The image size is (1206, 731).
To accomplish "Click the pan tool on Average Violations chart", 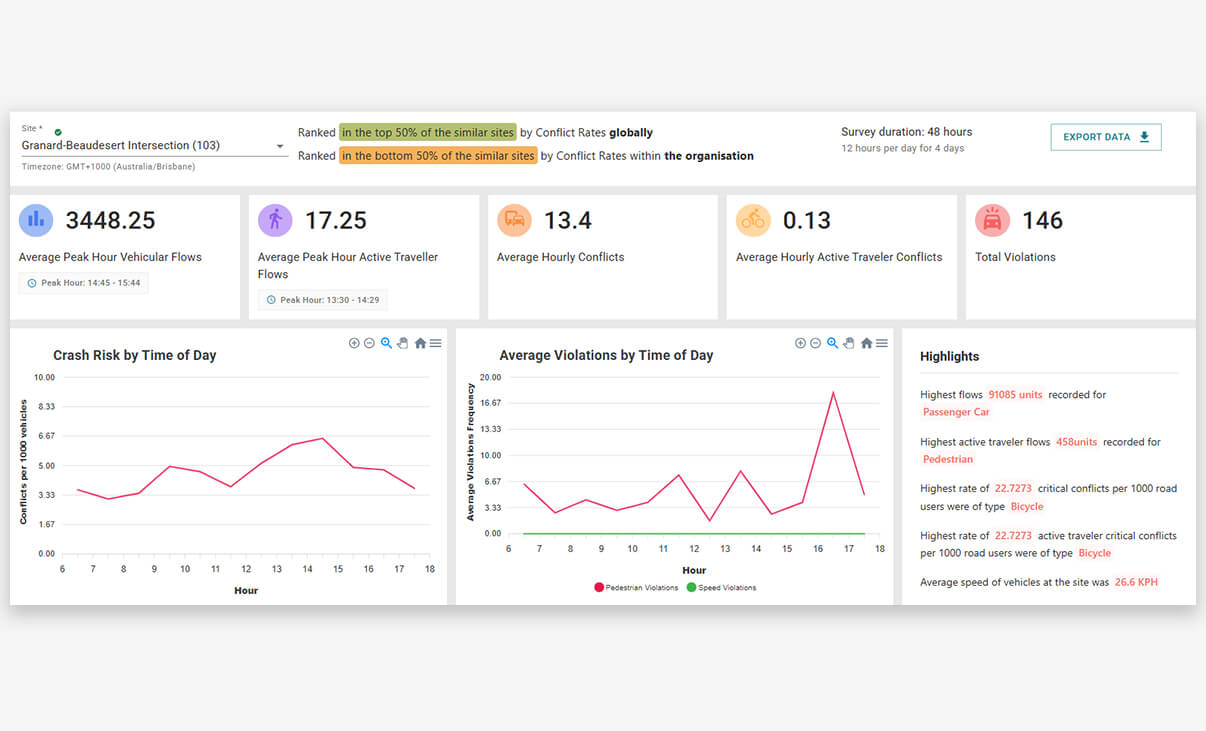I will (x=848, y=343).
